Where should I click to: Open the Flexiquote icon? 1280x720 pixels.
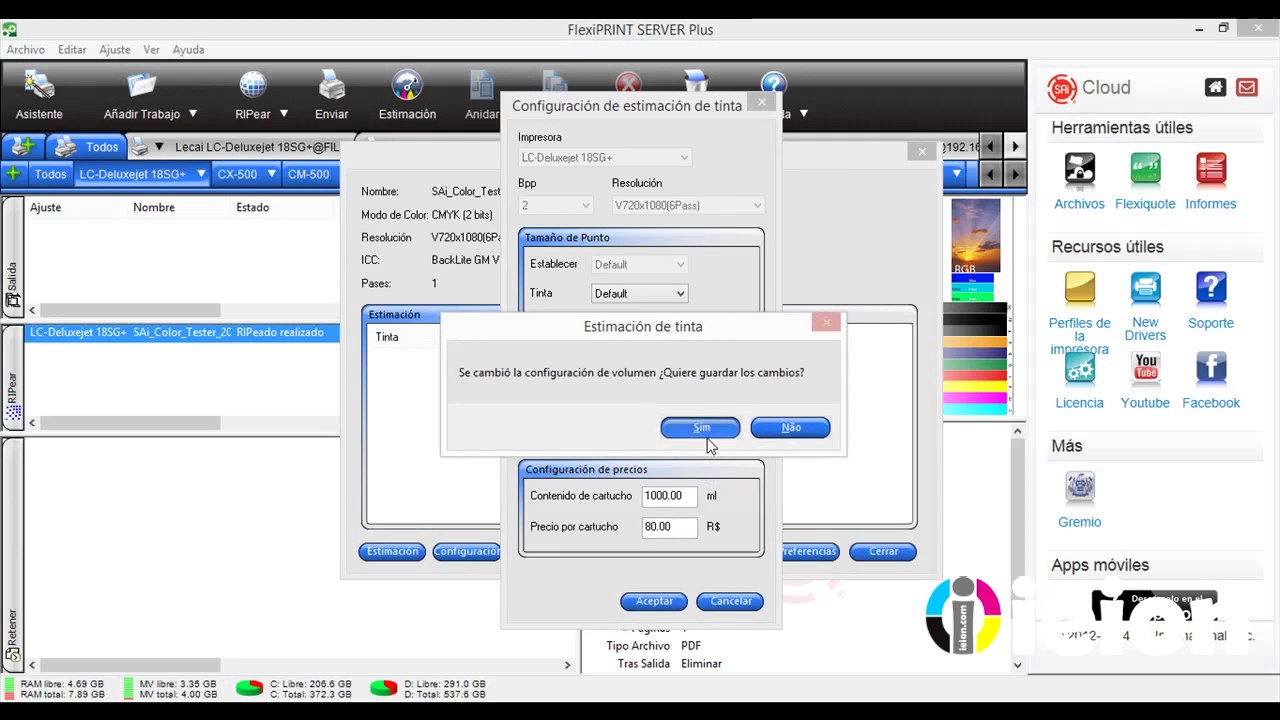click(x=1145, y=168)
